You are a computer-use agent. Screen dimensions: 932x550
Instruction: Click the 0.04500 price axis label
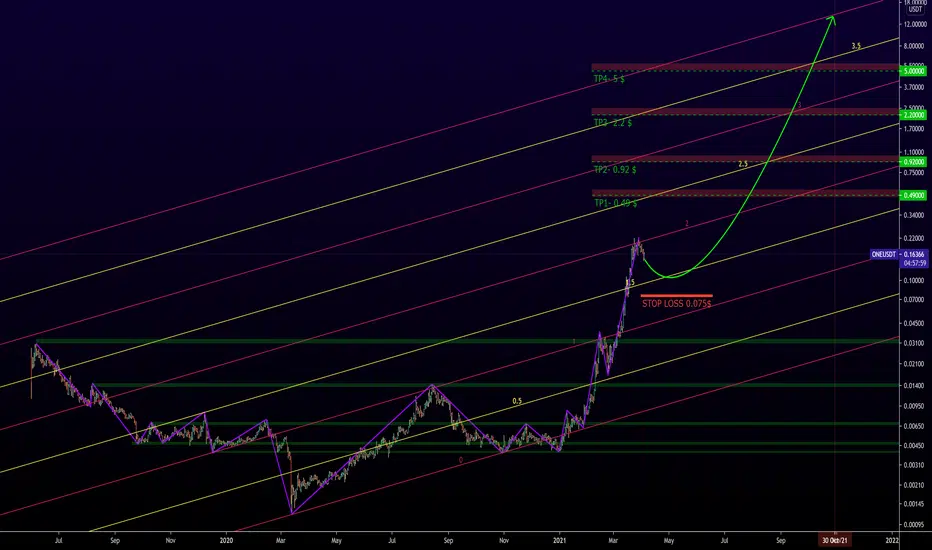point(915,323)
